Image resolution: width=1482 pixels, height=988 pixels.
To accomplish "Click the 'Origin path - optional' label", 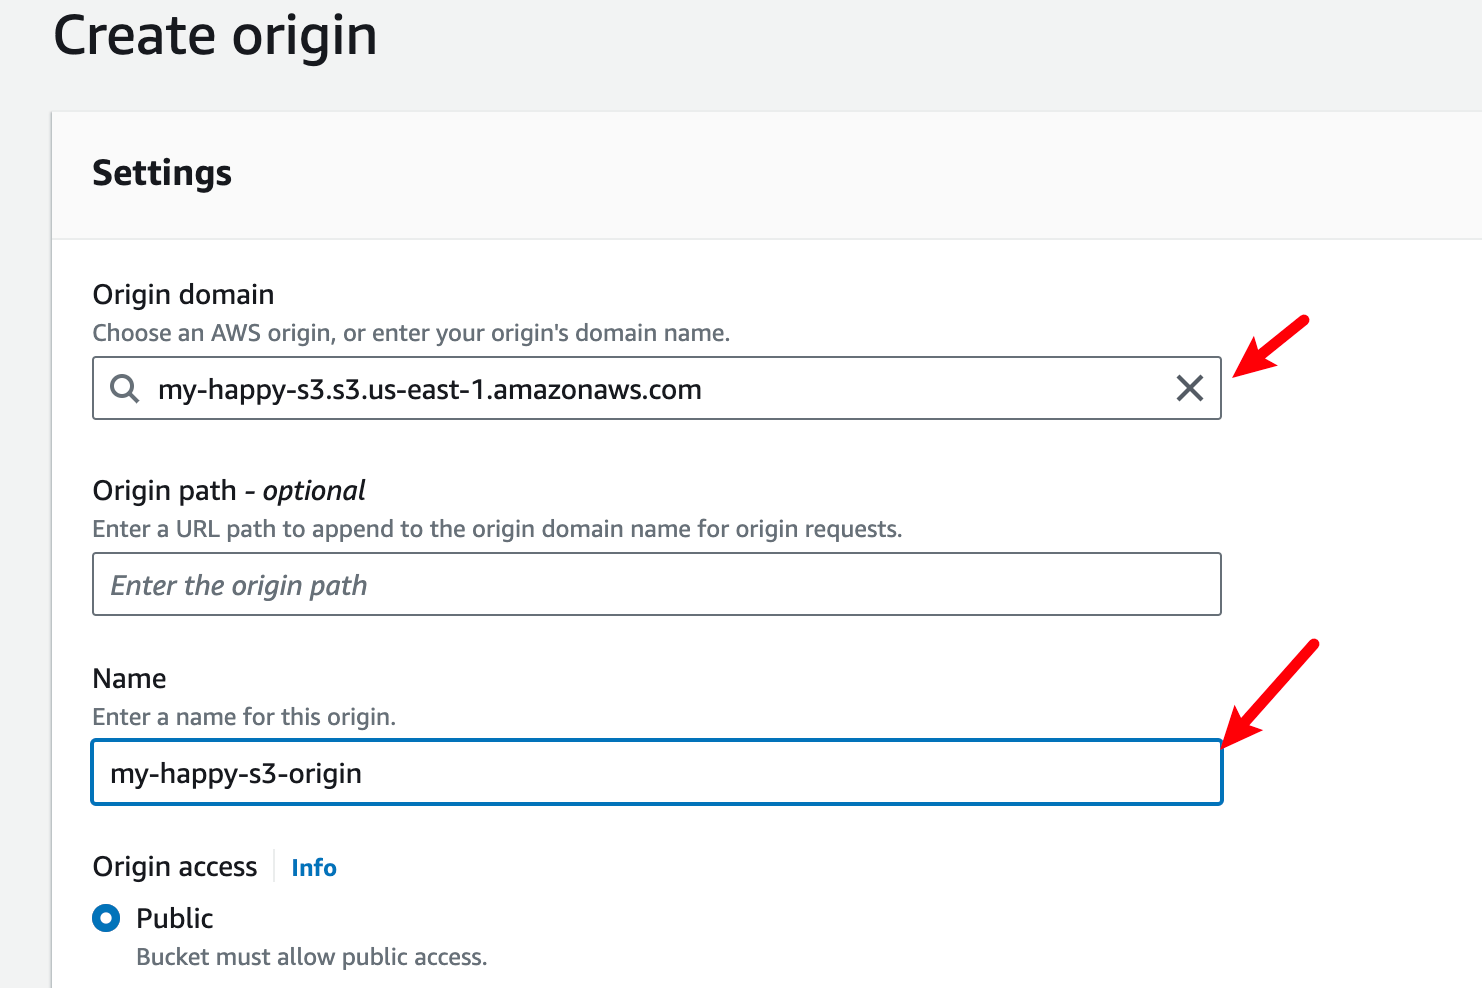I will click(x=229, y=490).
